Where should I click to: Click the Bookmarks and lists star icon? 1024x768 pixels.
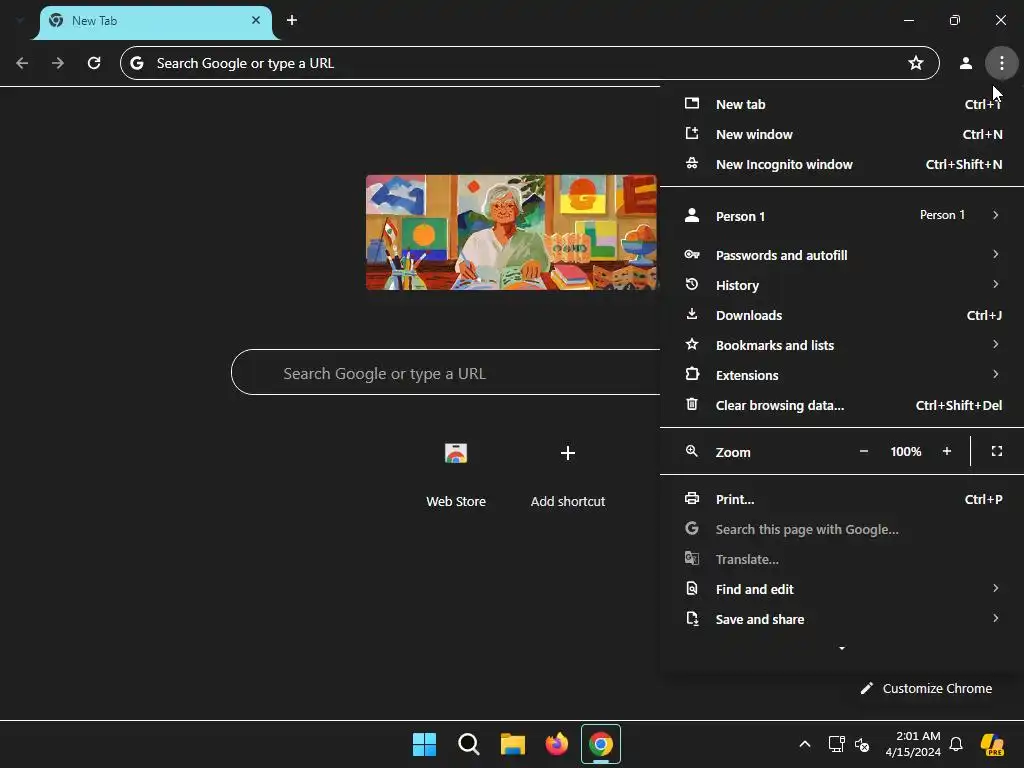coord(692,344)
